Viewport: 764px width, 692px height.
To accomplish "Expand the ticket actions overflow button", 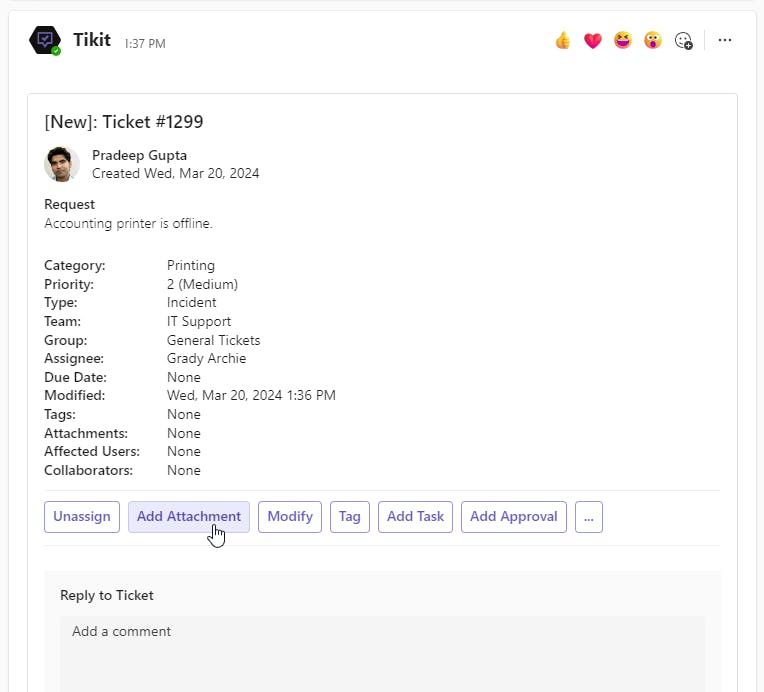I will [x=589, y=517].
